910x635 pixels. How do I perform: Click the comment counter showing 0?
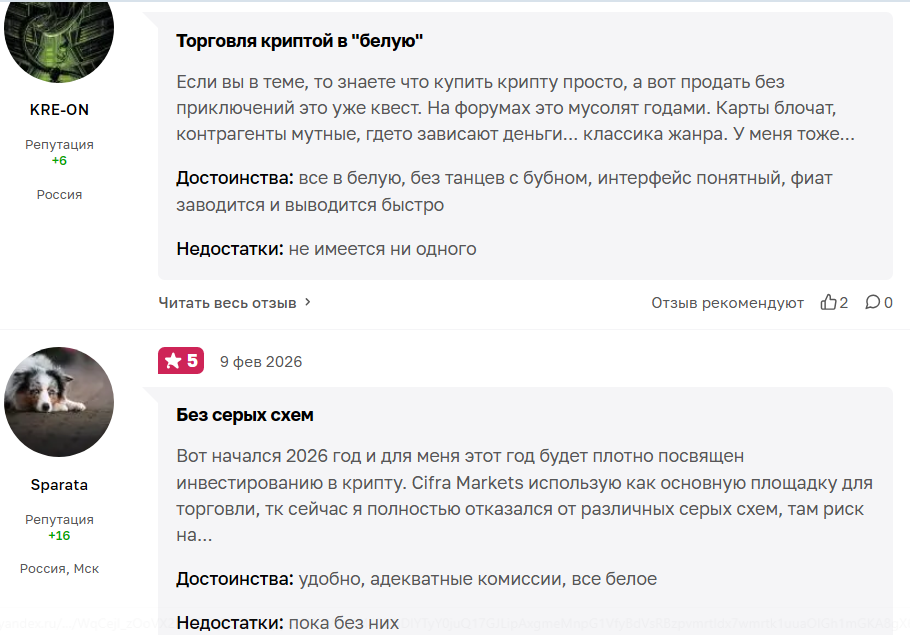(x=886, y=301)
